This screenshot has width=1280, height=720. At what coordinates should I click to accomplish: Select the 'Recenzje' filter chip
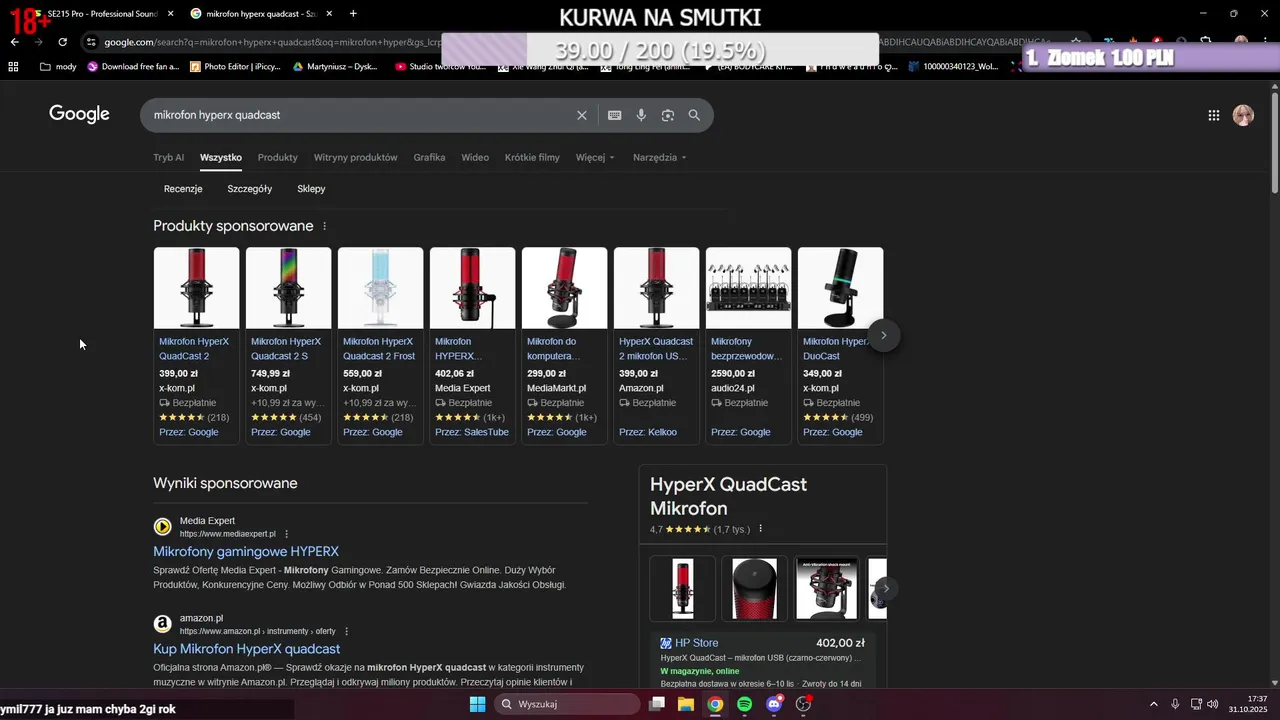183,189
